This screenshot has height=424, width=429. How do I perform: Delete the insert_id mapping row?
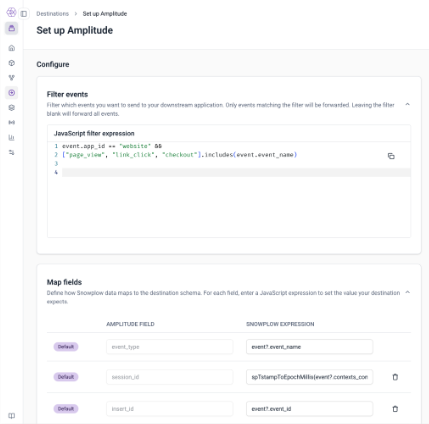(395, 409)
